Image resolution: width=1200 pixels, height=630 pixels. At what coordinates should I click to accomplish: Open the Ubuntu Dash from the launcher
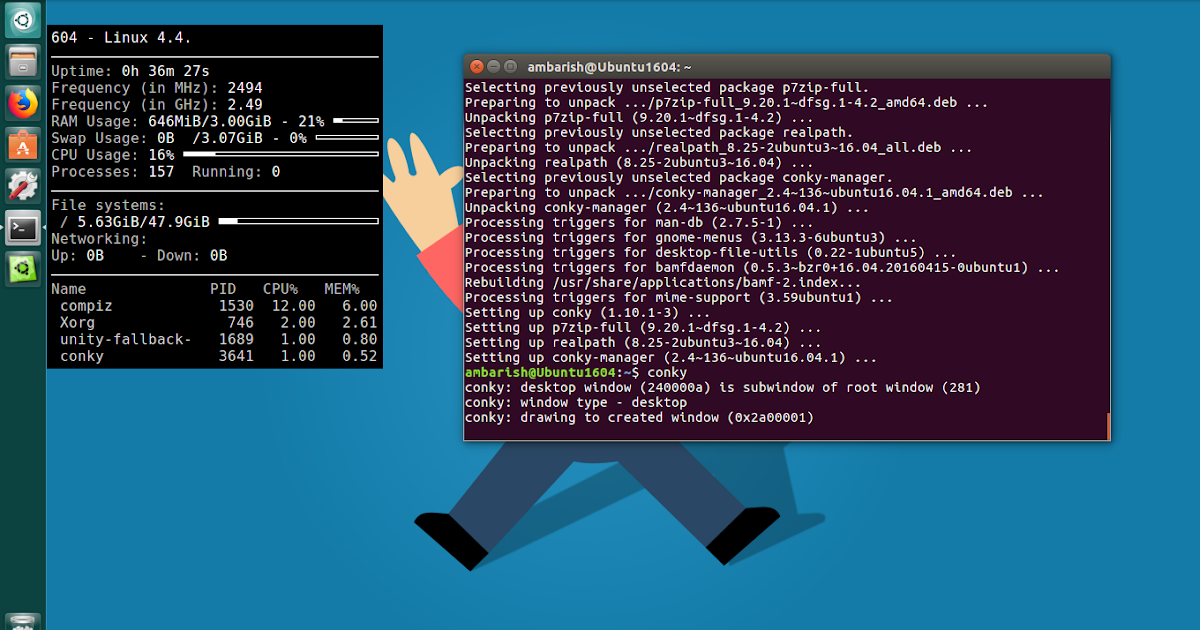pyautogui.click(x=21, y=20)
